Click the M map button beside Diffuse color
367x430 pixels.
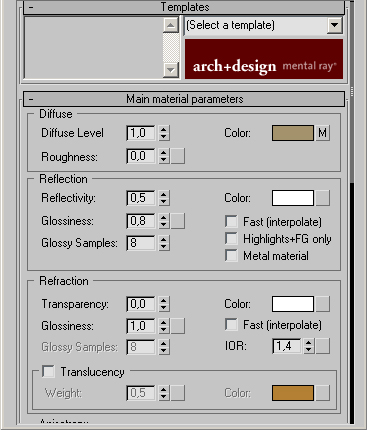(322, 133)
